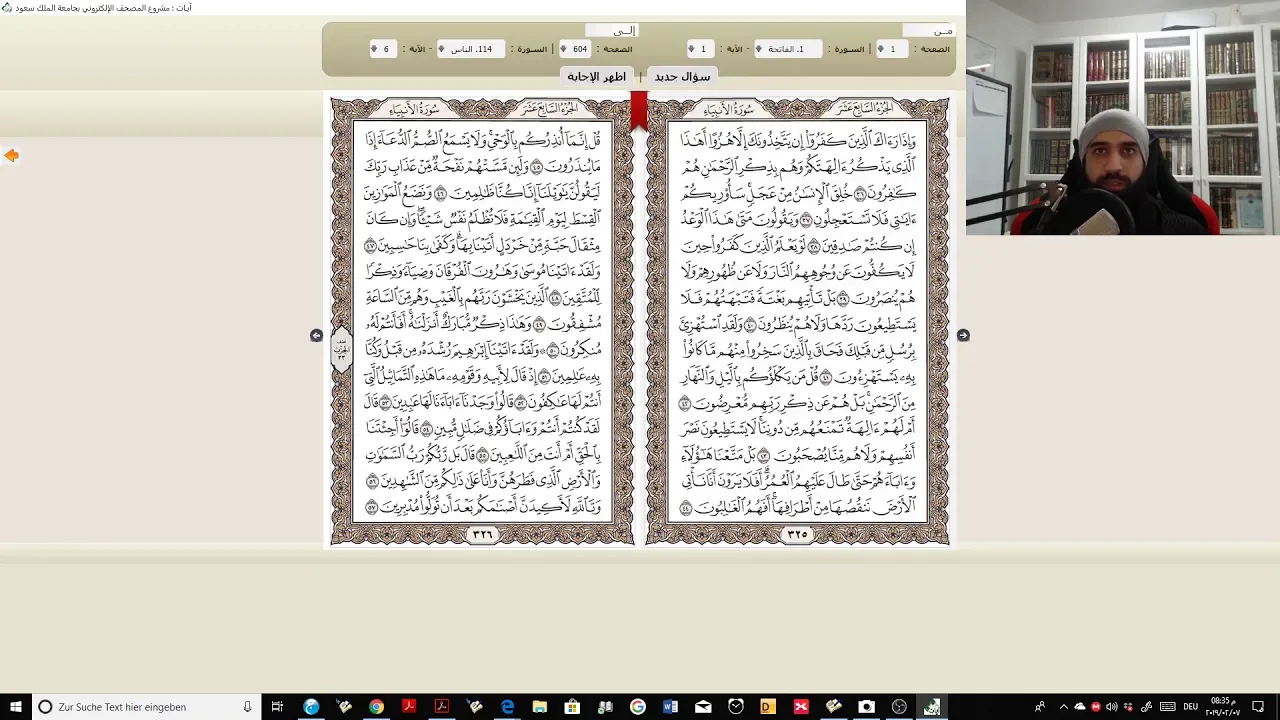Open the red Adobe Acrobat icon in taskbar

[408, 707]
